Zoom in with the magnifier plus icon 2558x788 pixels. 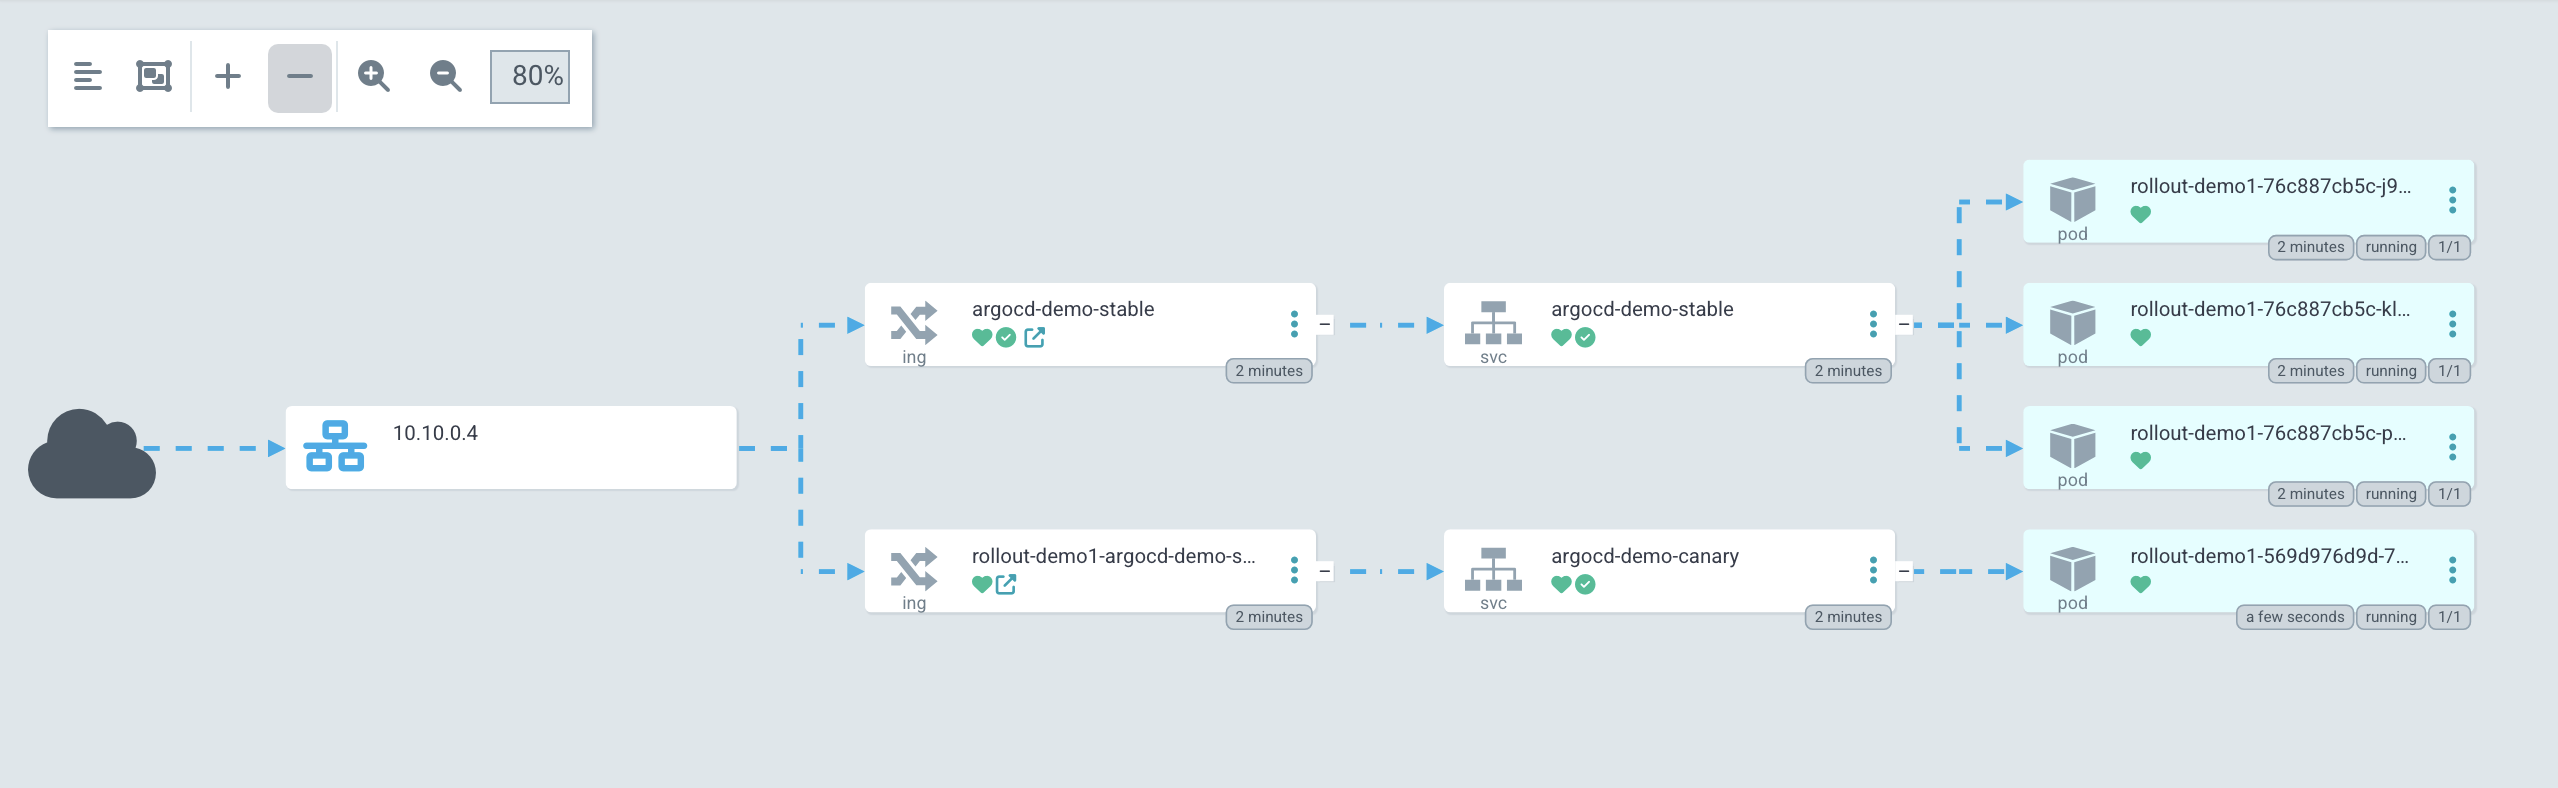373,76
